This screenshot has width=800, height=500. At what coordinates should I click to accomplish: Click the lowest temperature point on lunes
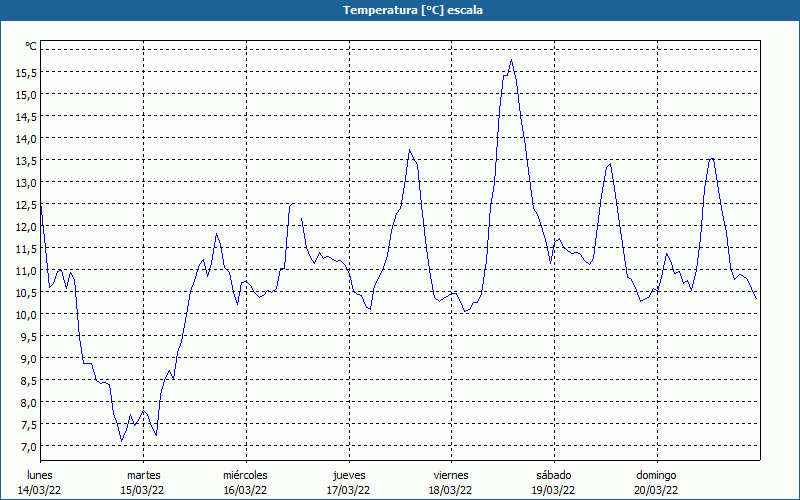[121, 440]
